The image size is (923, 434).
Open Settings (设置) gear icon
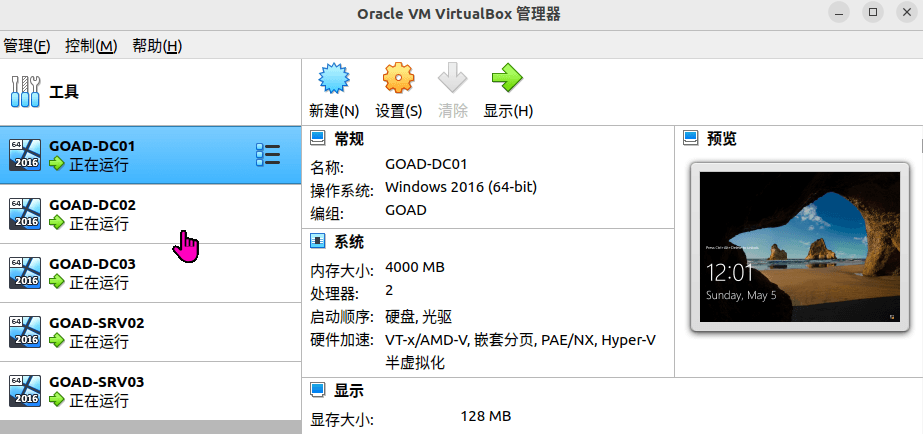coord(398,79)
